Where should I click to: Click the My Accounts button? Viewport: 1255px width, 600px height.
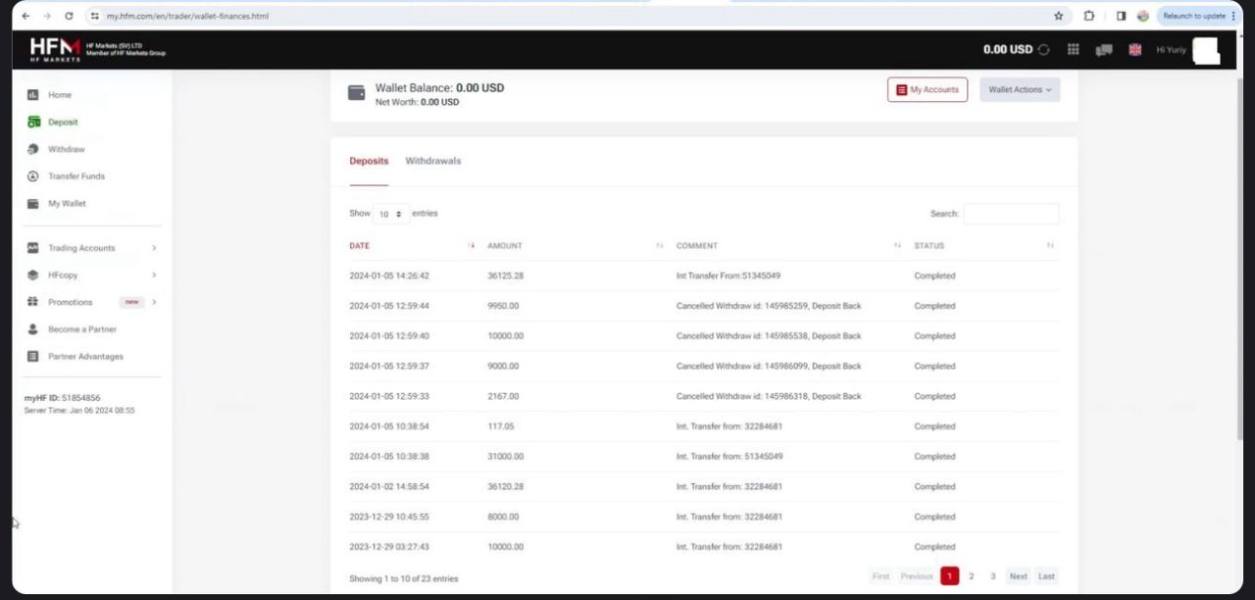click(927, 90)
